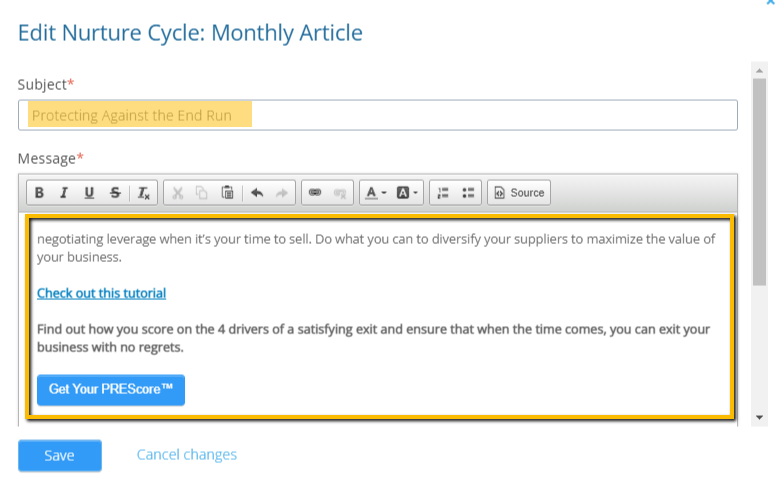Apply strikethrough formatting

click(x=115, y=193)
